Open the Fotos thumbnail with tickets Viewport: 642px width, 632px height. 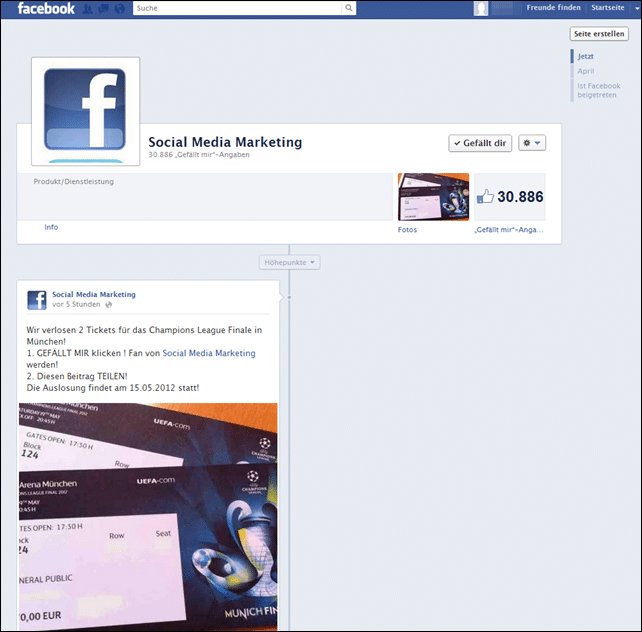433,197
